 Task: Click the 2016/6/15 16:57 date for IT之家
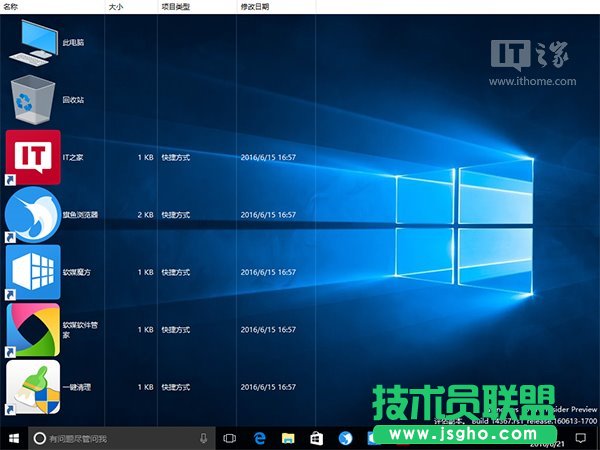click(x=268, y=157)
